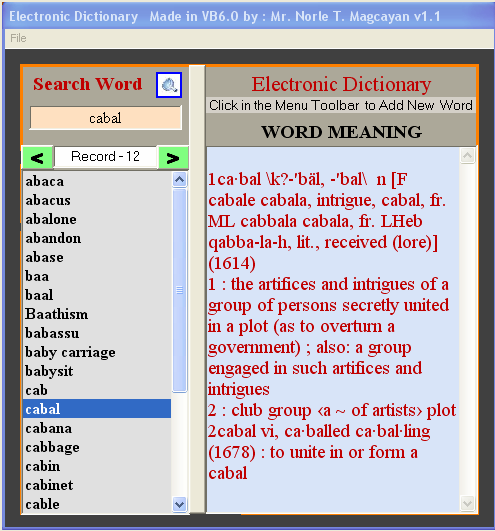Viewport: 495px width, 531px height.
Task: Click the magnifier search icon button
Action: coord(169,85)
